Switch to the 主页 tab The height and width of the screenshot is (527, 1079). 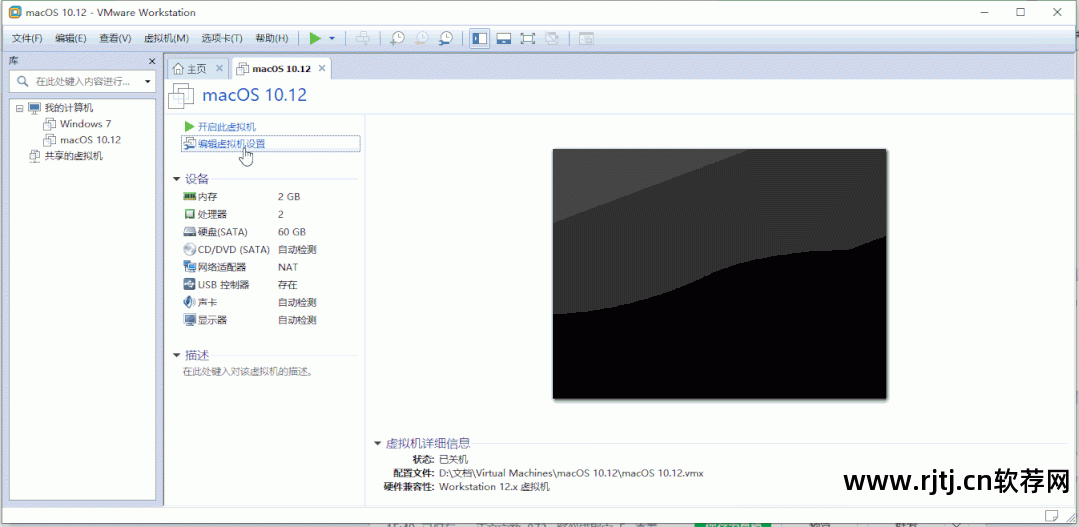tap(190, 69)
